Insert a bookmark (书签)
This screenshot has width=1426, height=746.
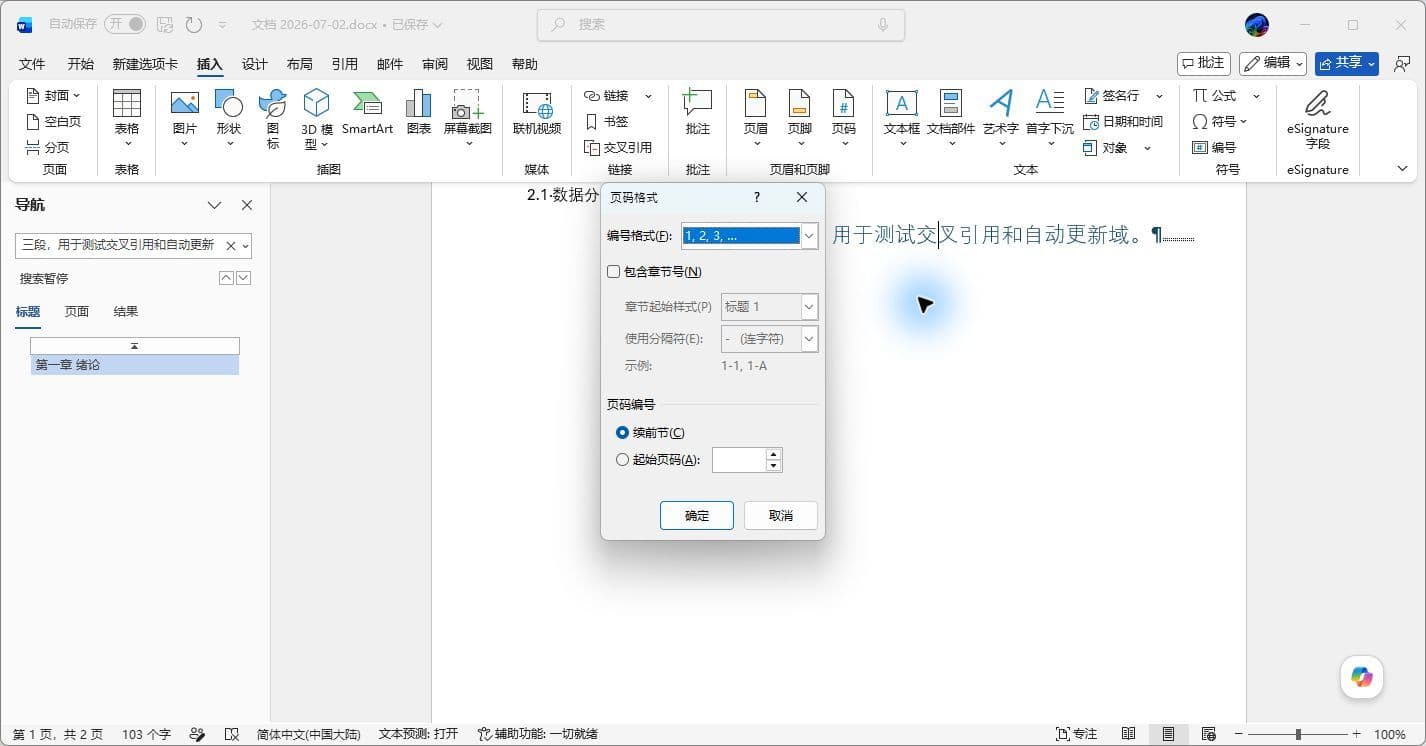click(x=608, y=121)
